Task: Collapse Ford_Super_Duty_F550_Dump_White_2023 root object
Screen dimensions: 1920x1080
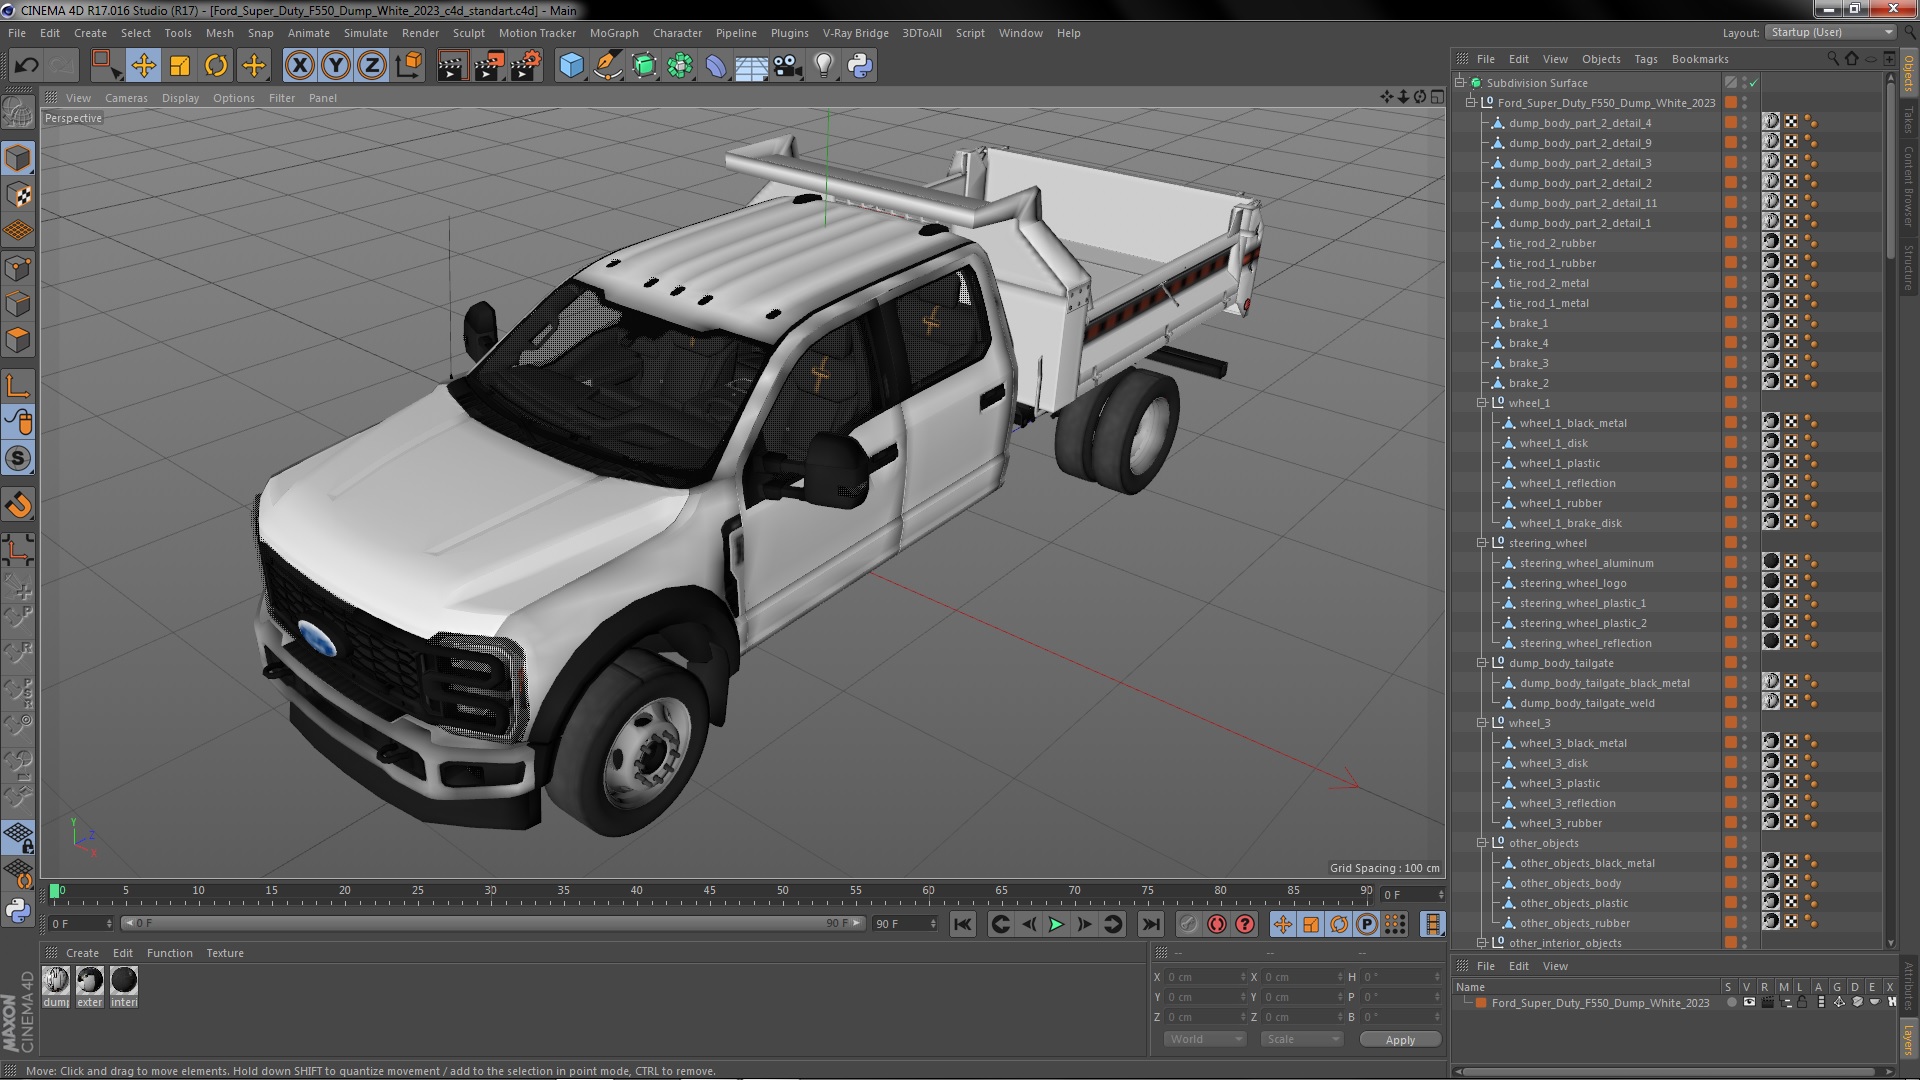Action: point(1471,103)
